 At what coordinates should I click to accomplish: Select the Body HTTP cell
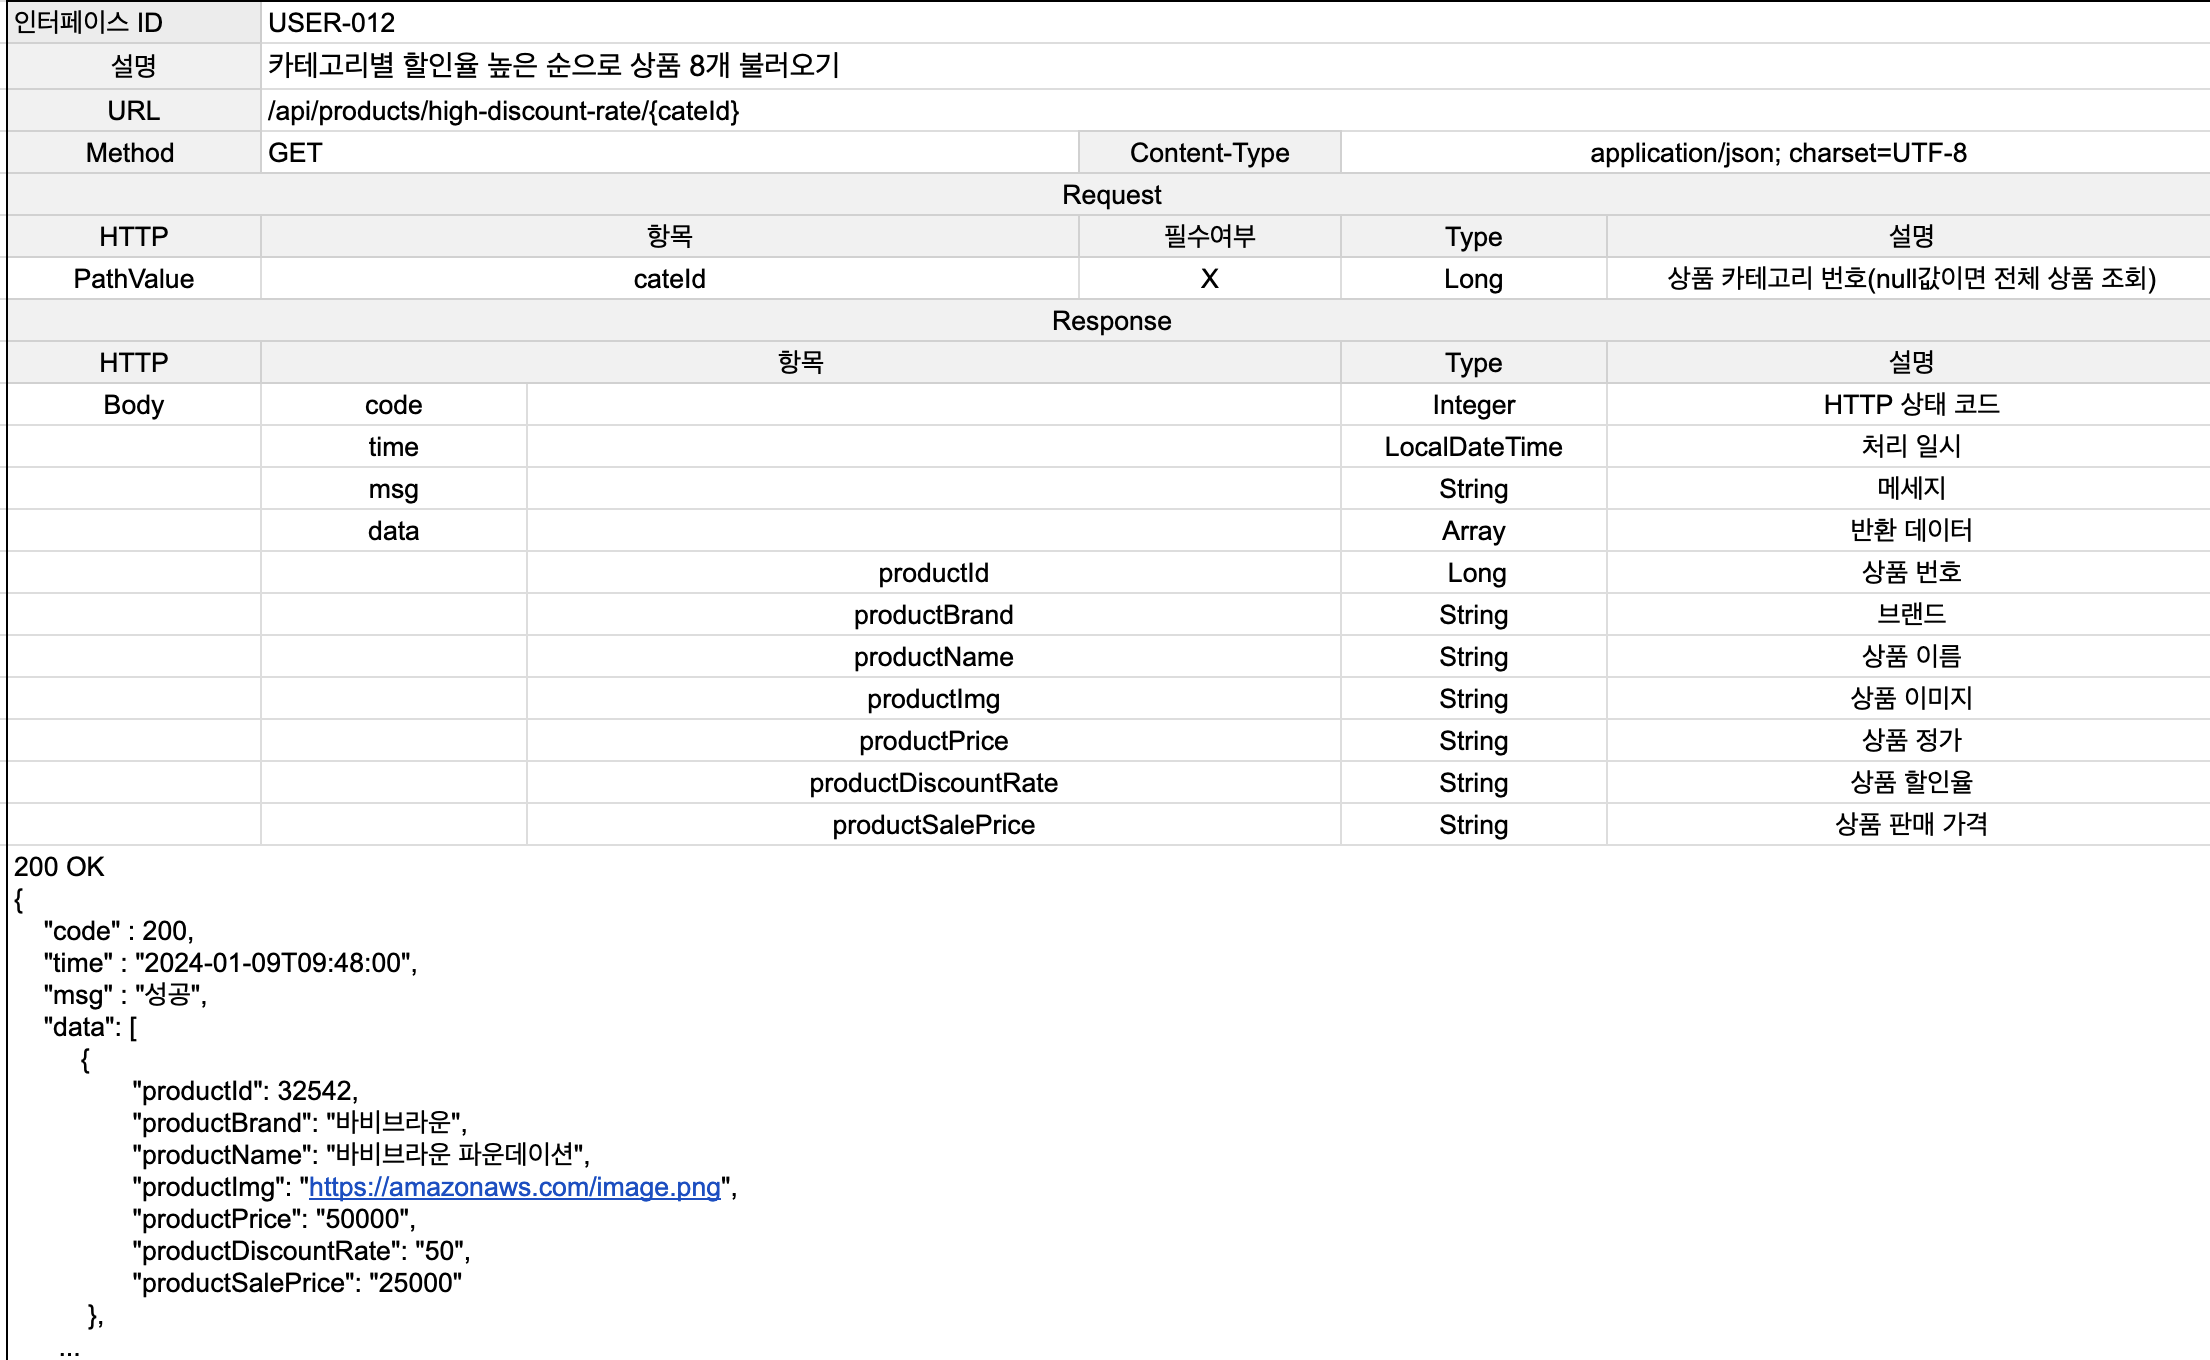133,405
